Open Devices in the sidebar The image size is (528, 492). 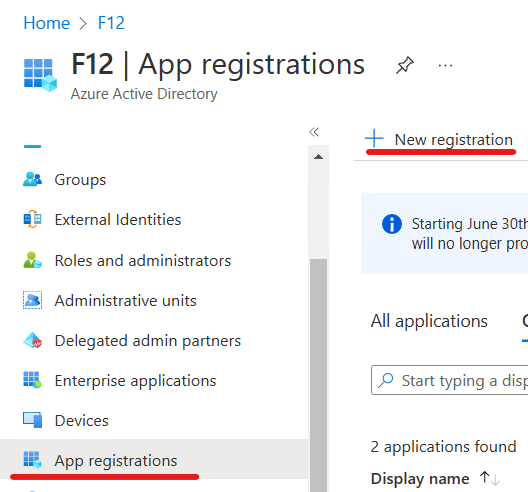point(81,421)
